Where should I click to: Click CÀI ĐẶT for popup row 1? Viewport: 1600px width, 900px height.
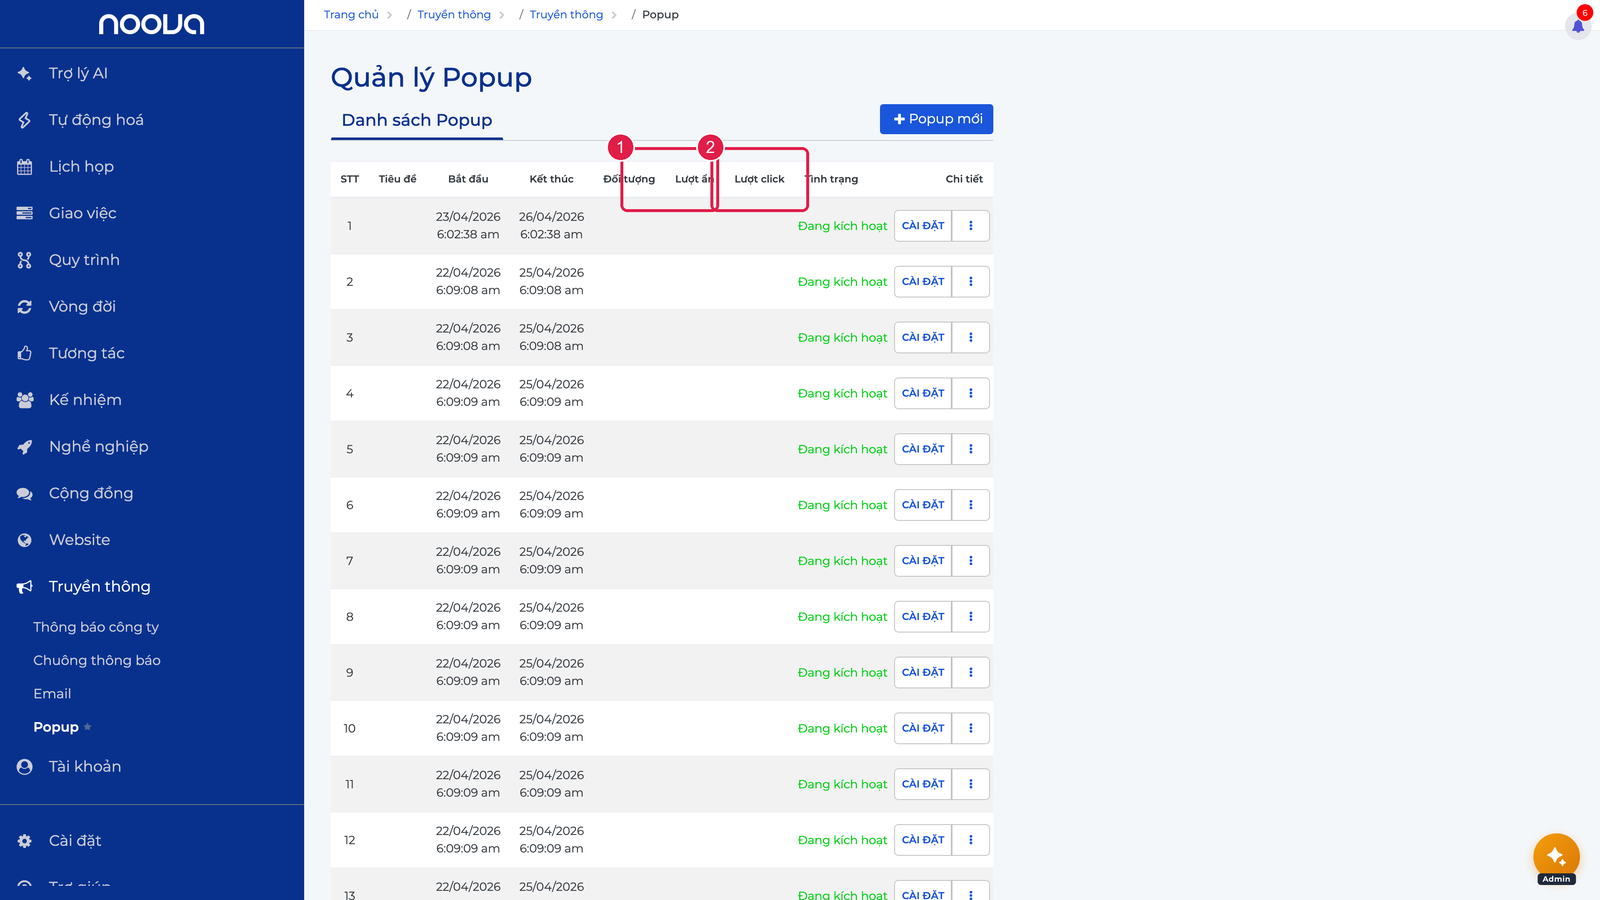923,226
